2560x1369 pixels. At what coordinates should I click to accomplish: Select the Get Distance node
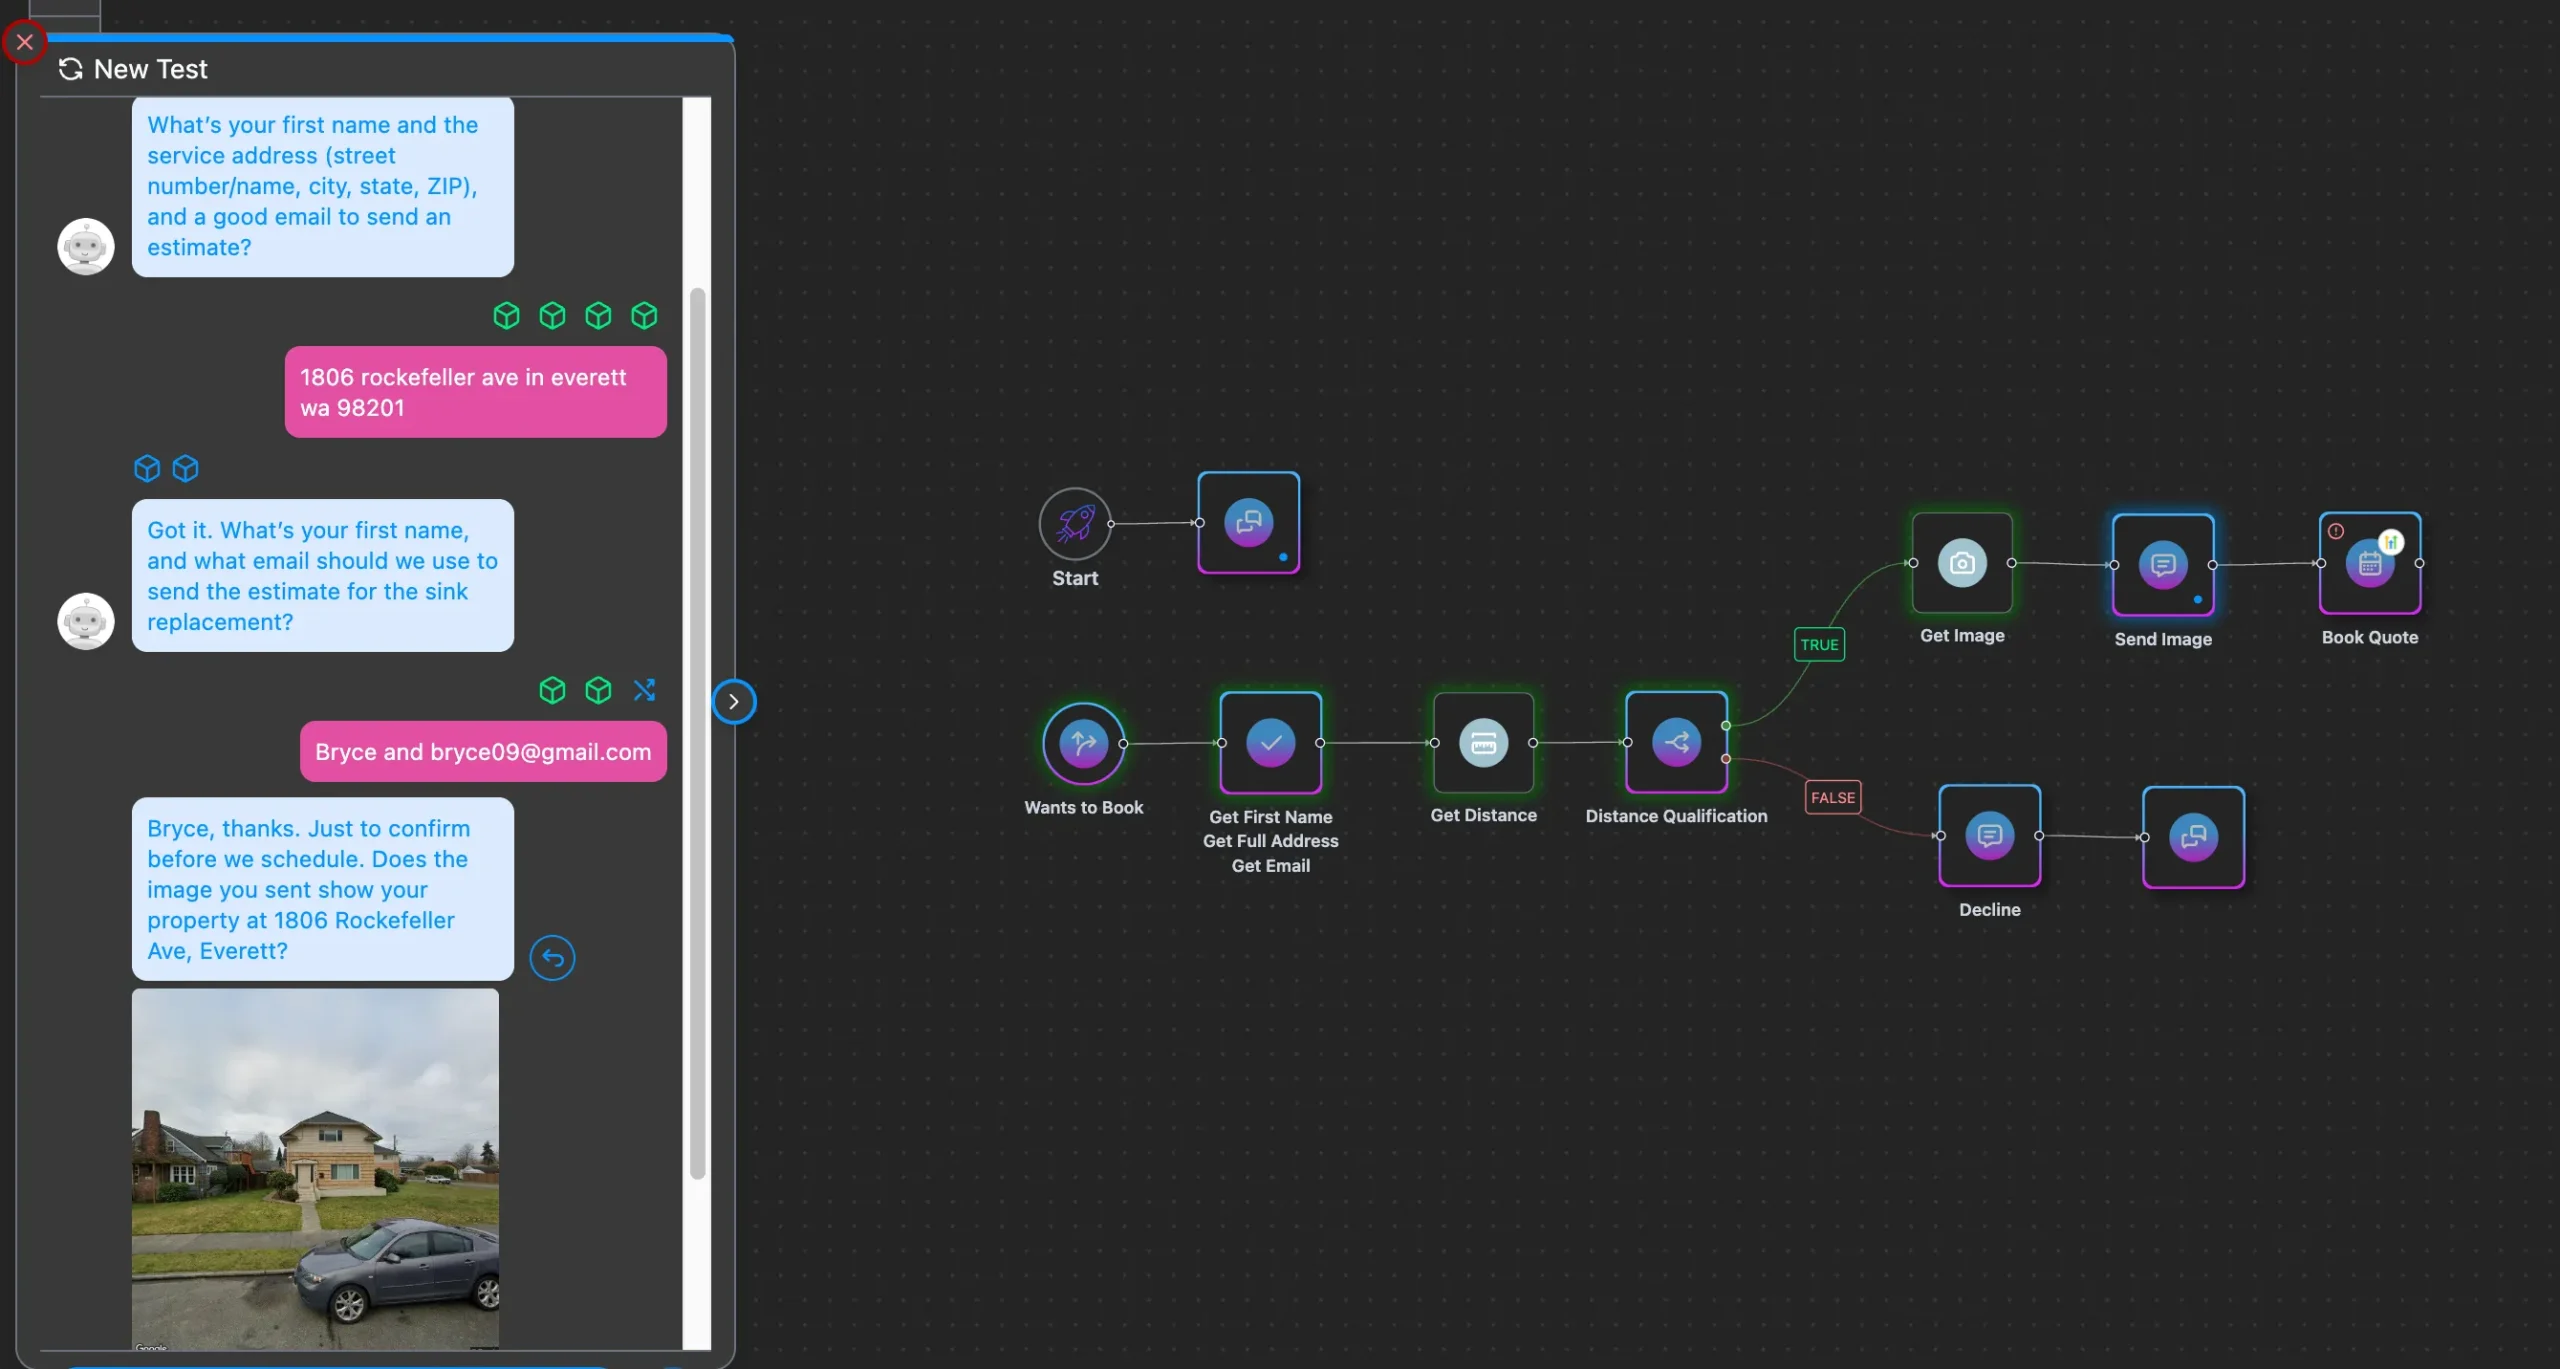click(x=1483, y=743)
